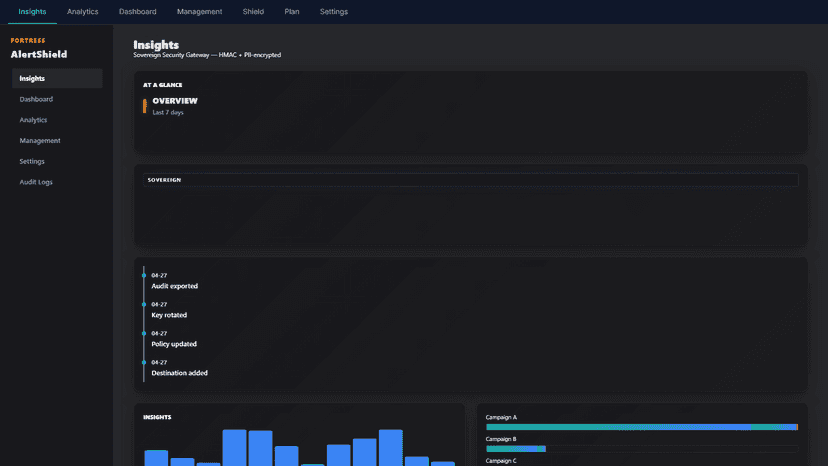
Task: Click the 'Campaign C' label
Action: (x=501, y=461)
